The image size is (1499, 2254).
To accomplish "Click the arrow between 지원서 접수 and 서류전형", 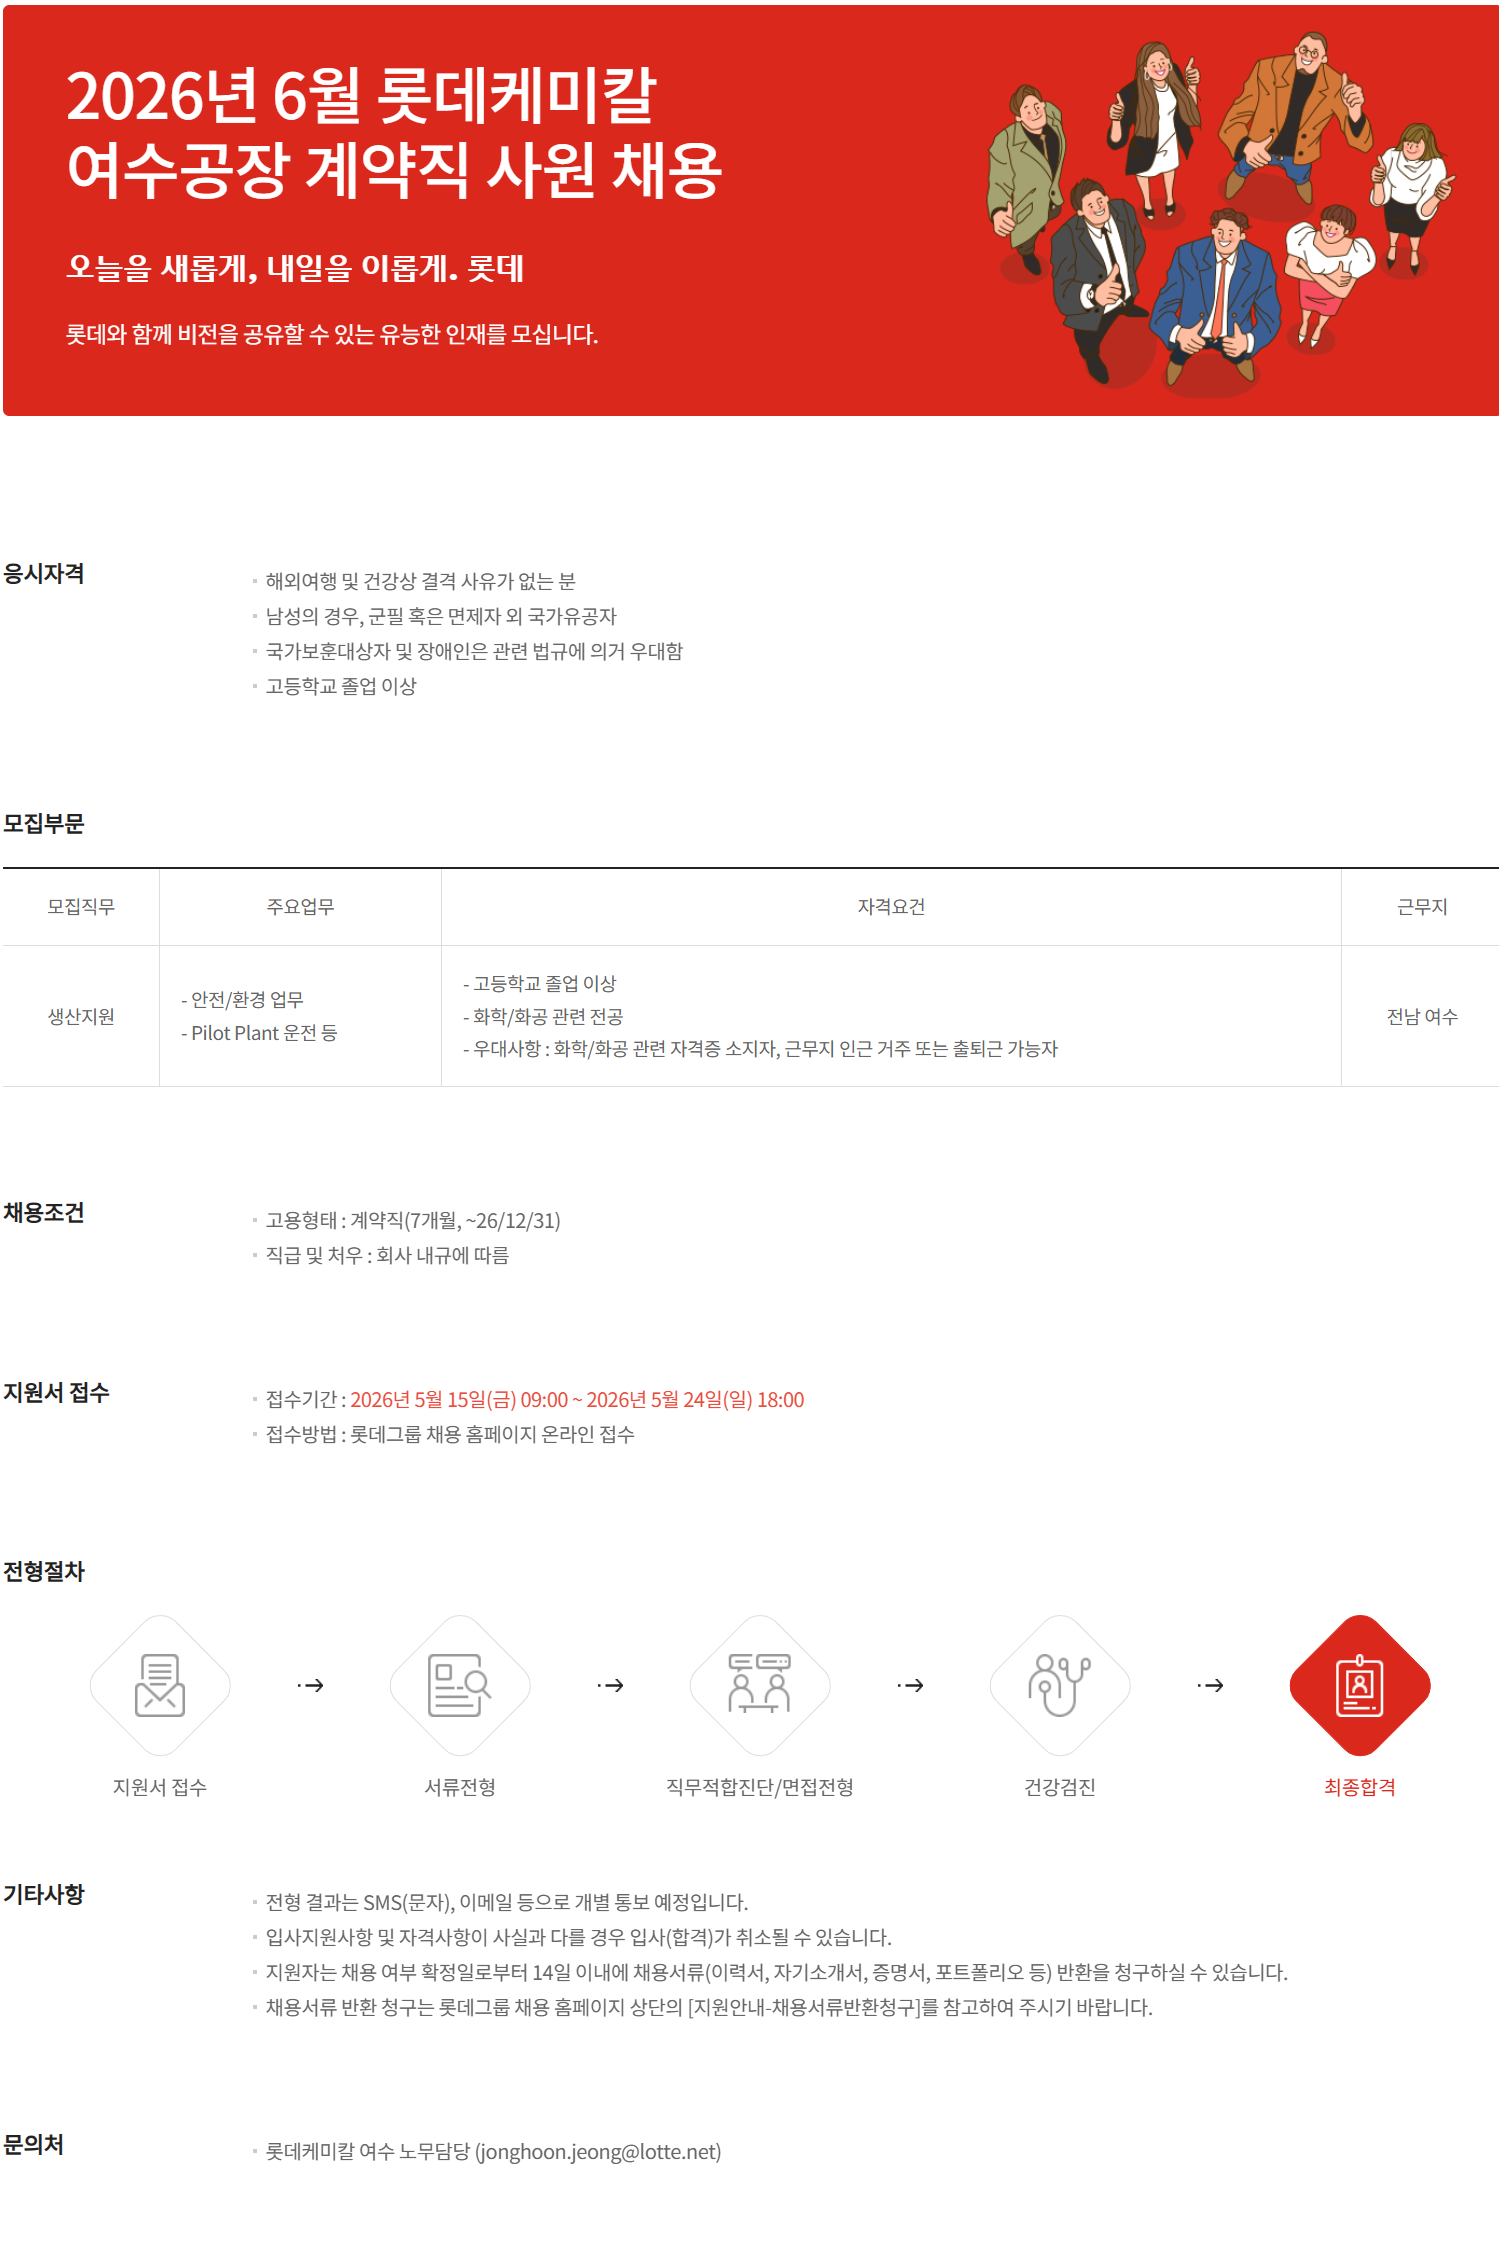I will [x=310, y=1686].
